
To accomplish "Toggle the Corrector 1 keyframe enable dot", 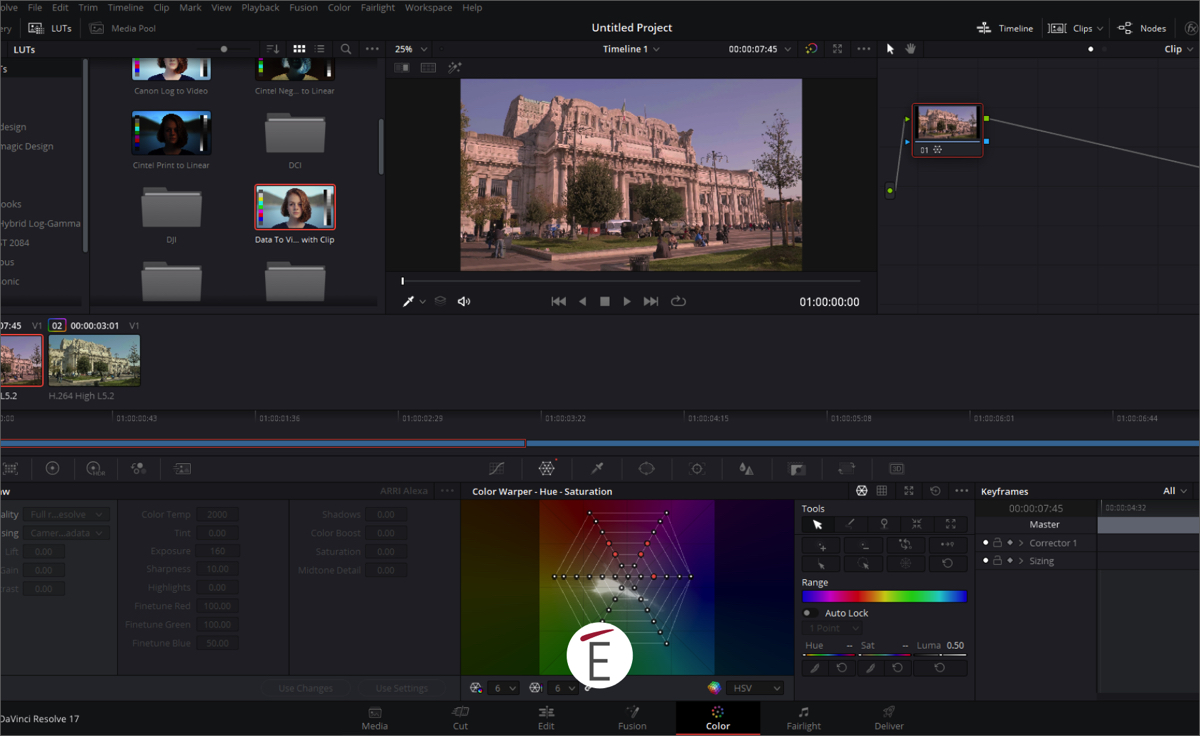I will click(985, 543).
